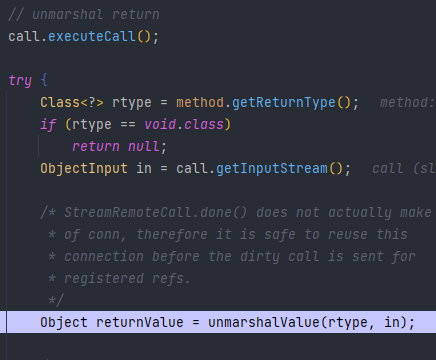Click the returnValue variable in highlighted line
The height and width of the screenshot is (360, 436).
point(140,322)
